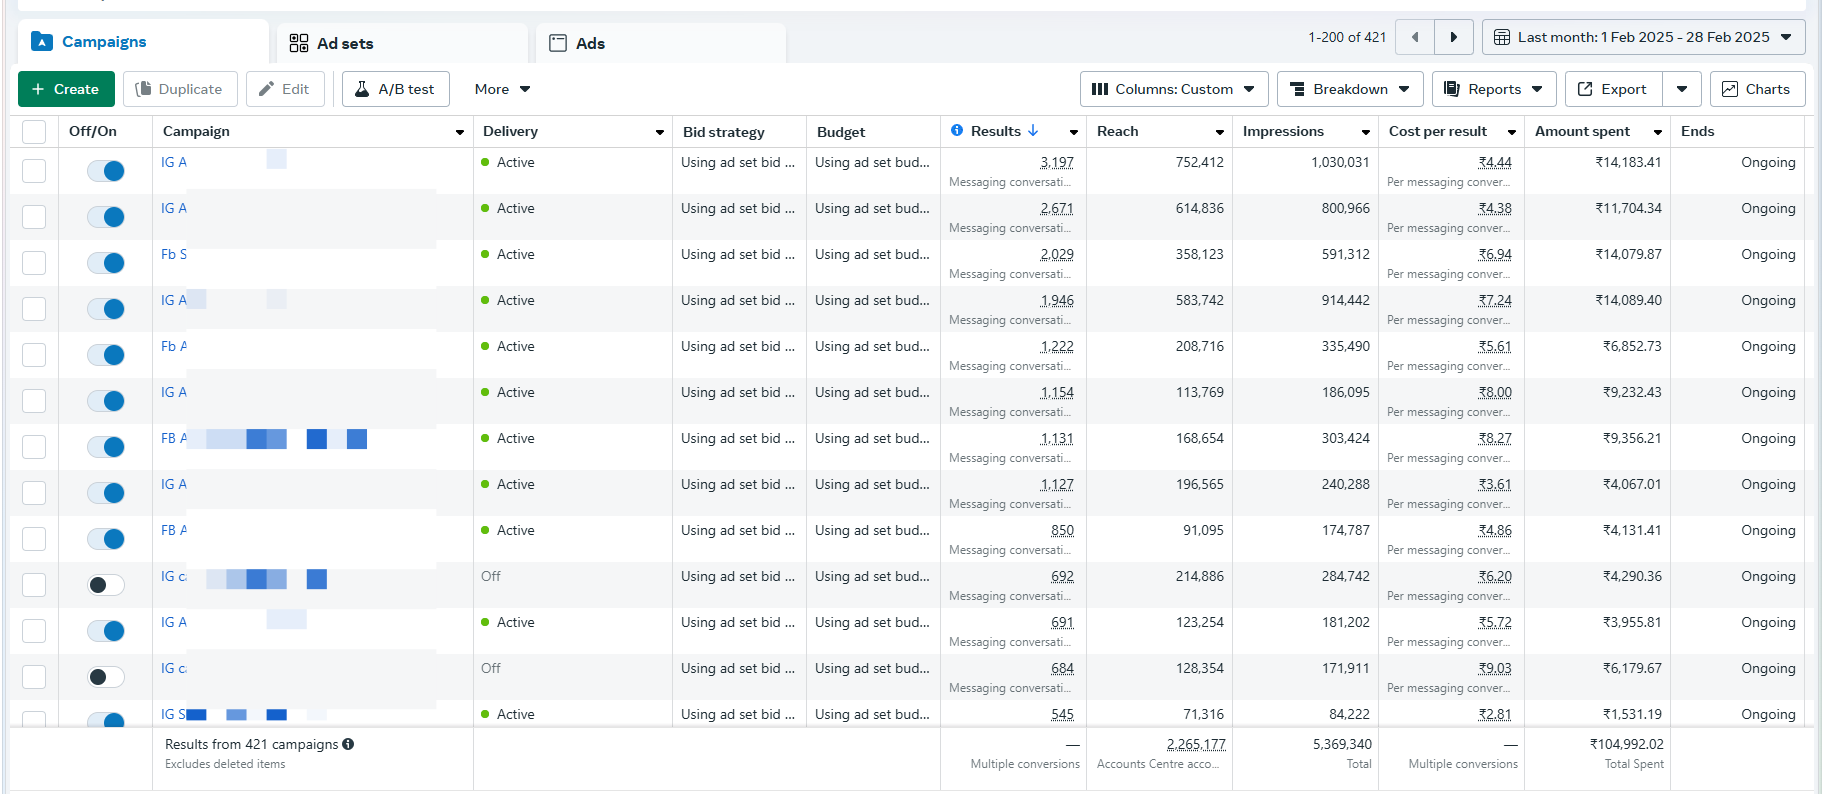Go to previous page of campaigns
The height and width of the screenshot is (794, 1822).
click(x=1415, y=37)
